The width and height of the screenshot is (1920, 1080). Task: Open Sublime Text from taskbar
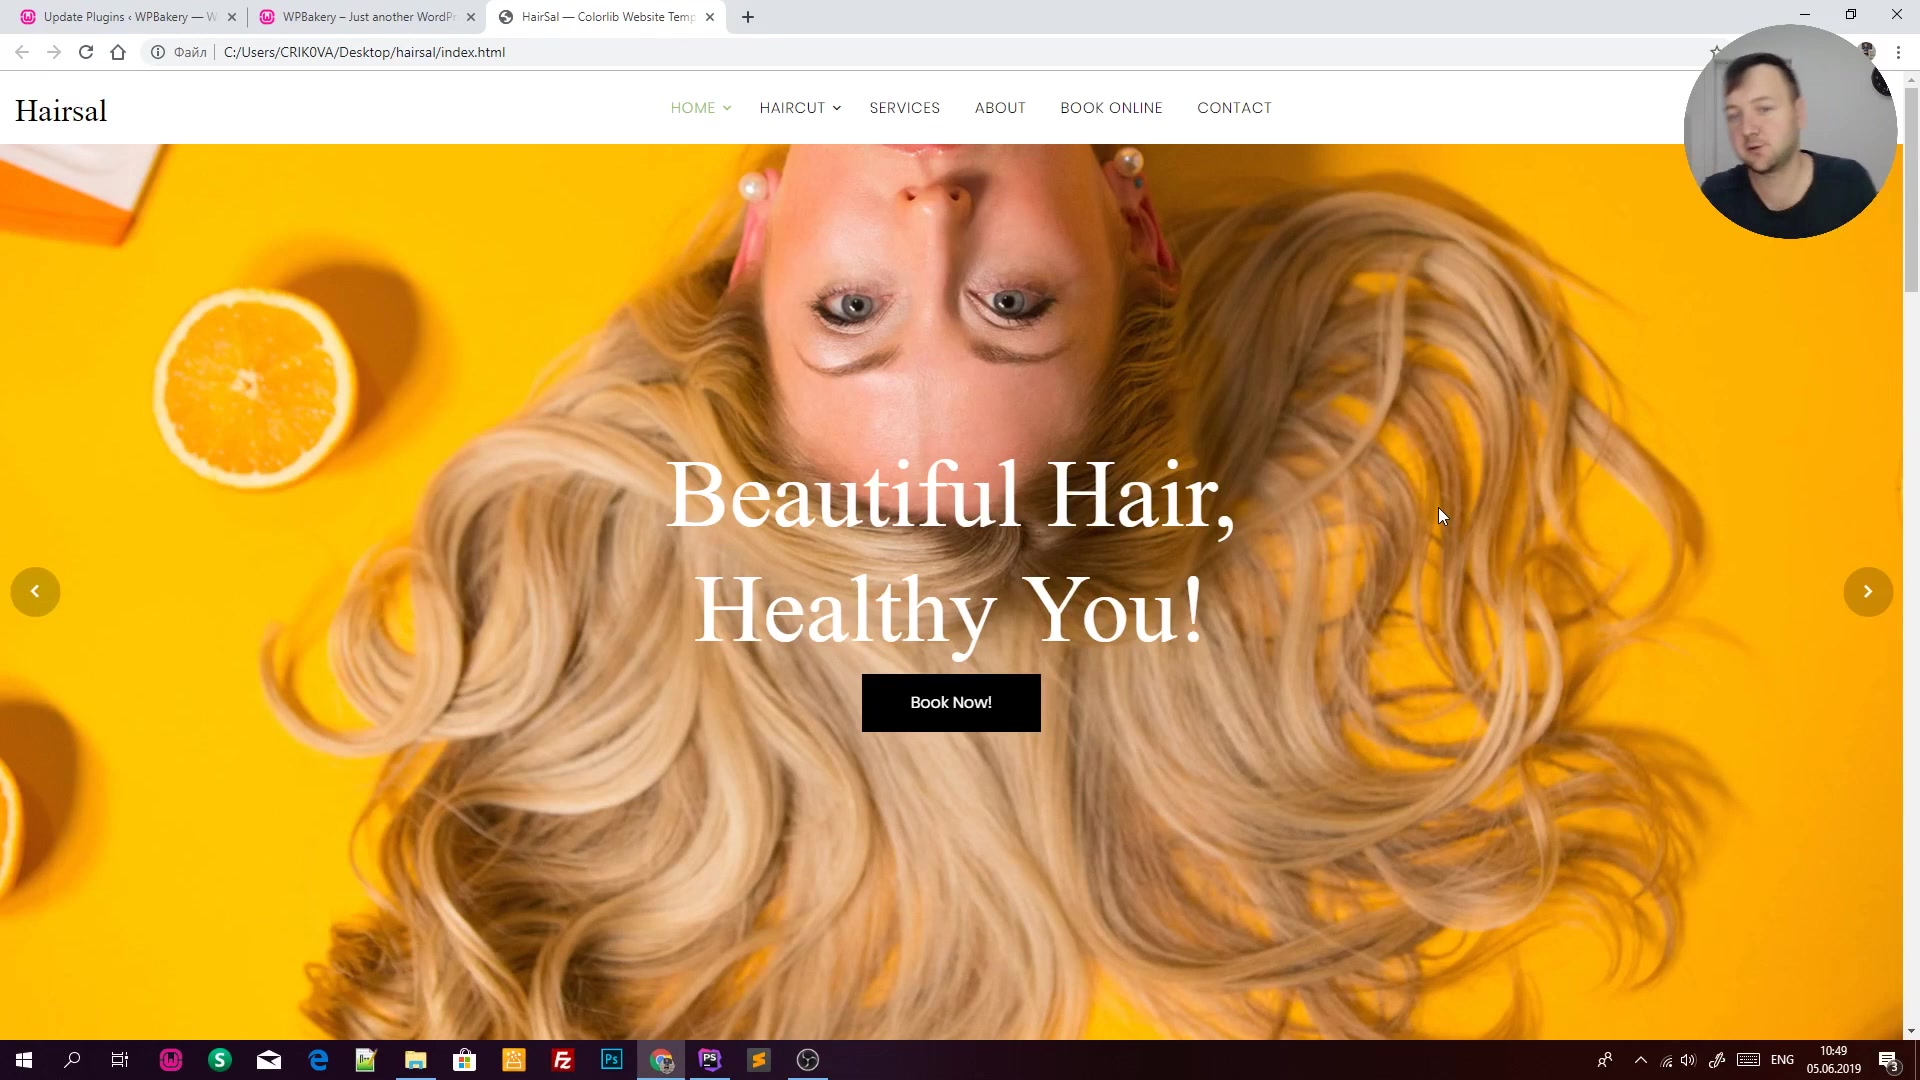point(759,1060)
